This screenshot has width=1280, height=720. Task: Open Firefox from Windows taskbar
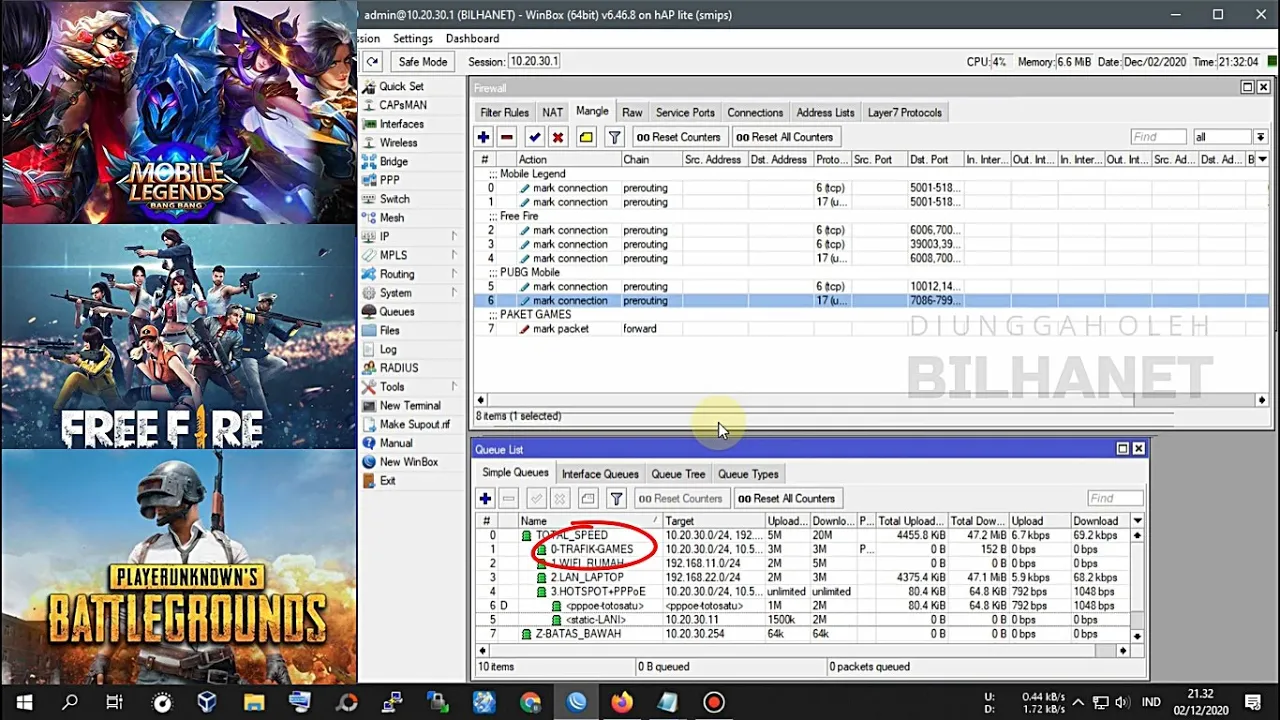click(x=622, y=702)
